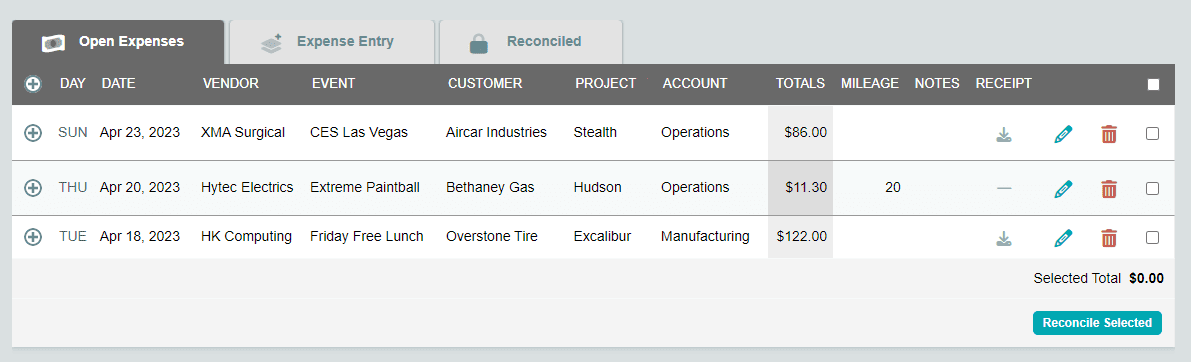The image size is (1191, 362).
Task: Click the Hytec Electrics vendor cell
Action: click(247, 187)
